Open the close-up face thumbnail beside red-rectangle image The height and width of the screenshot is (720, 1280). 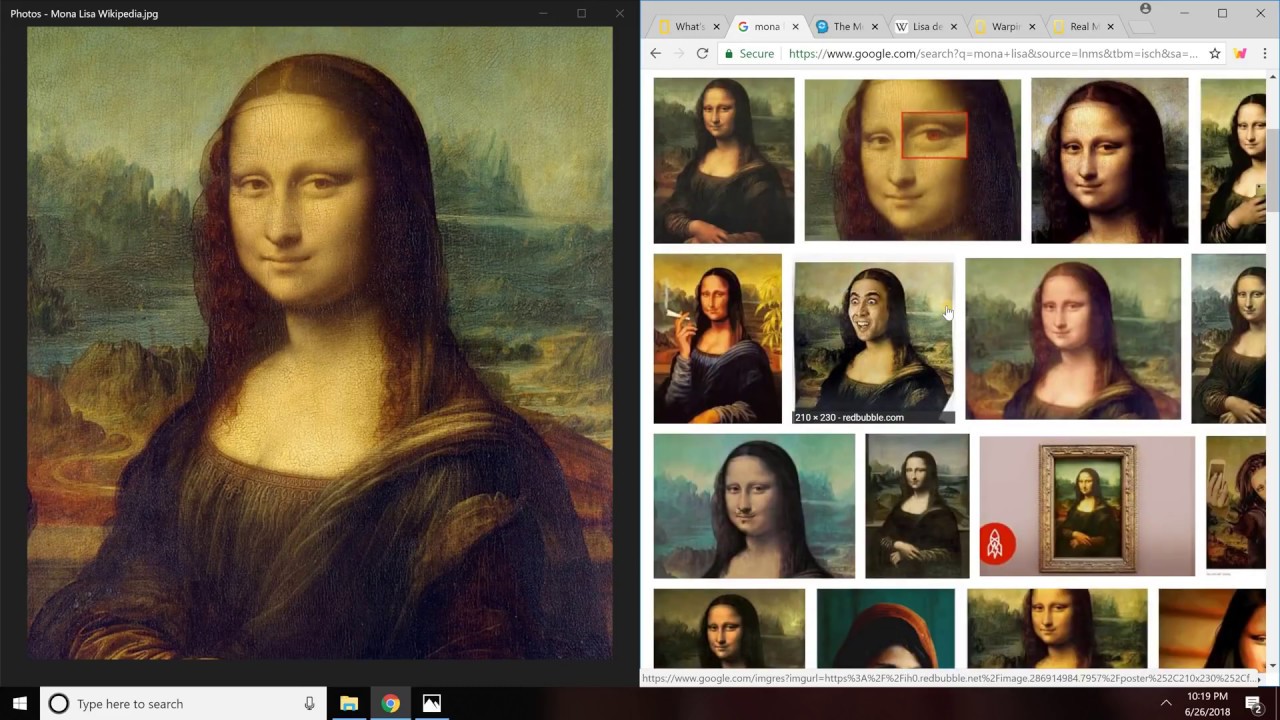[x=1110, y=160]
